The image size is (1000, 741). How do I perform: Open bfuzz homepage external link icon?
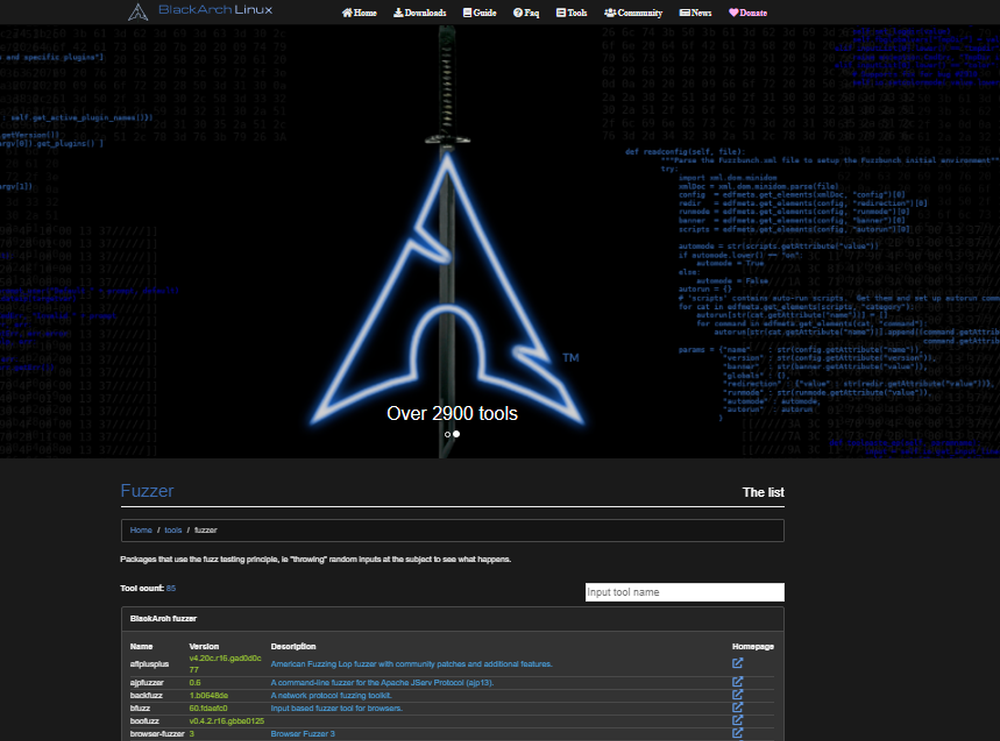(x=737, y=707)
